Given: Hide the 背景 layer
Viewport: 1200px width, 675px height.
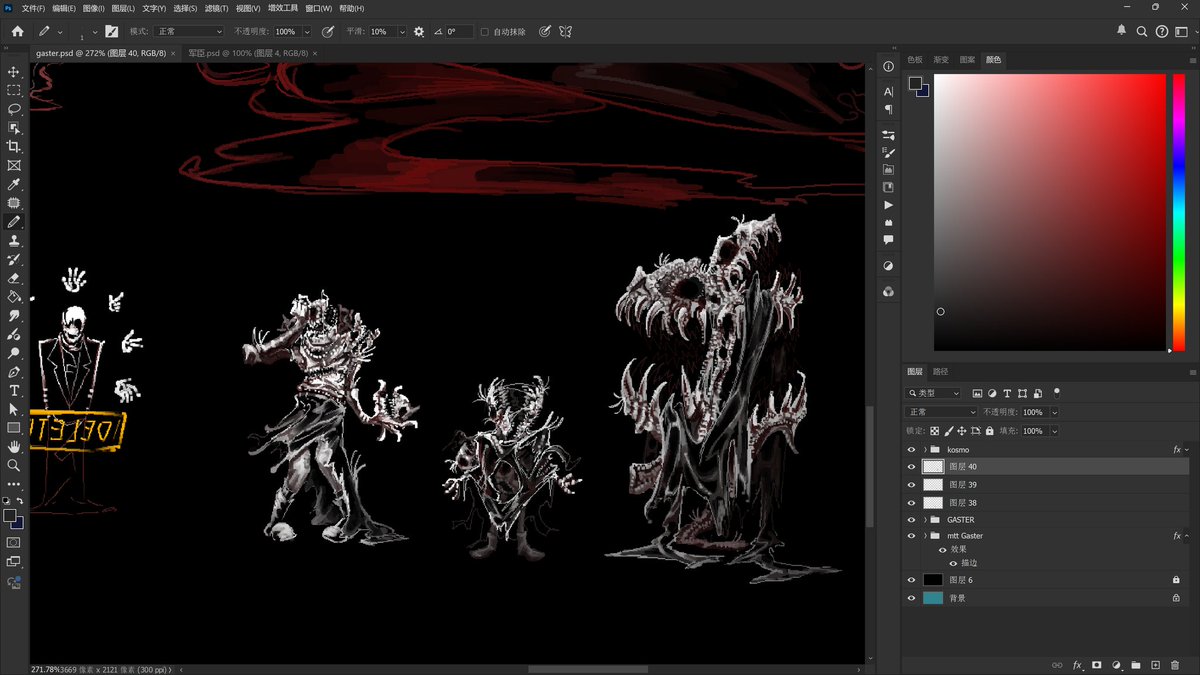Looking at the screenshot, I should point(911,598).
